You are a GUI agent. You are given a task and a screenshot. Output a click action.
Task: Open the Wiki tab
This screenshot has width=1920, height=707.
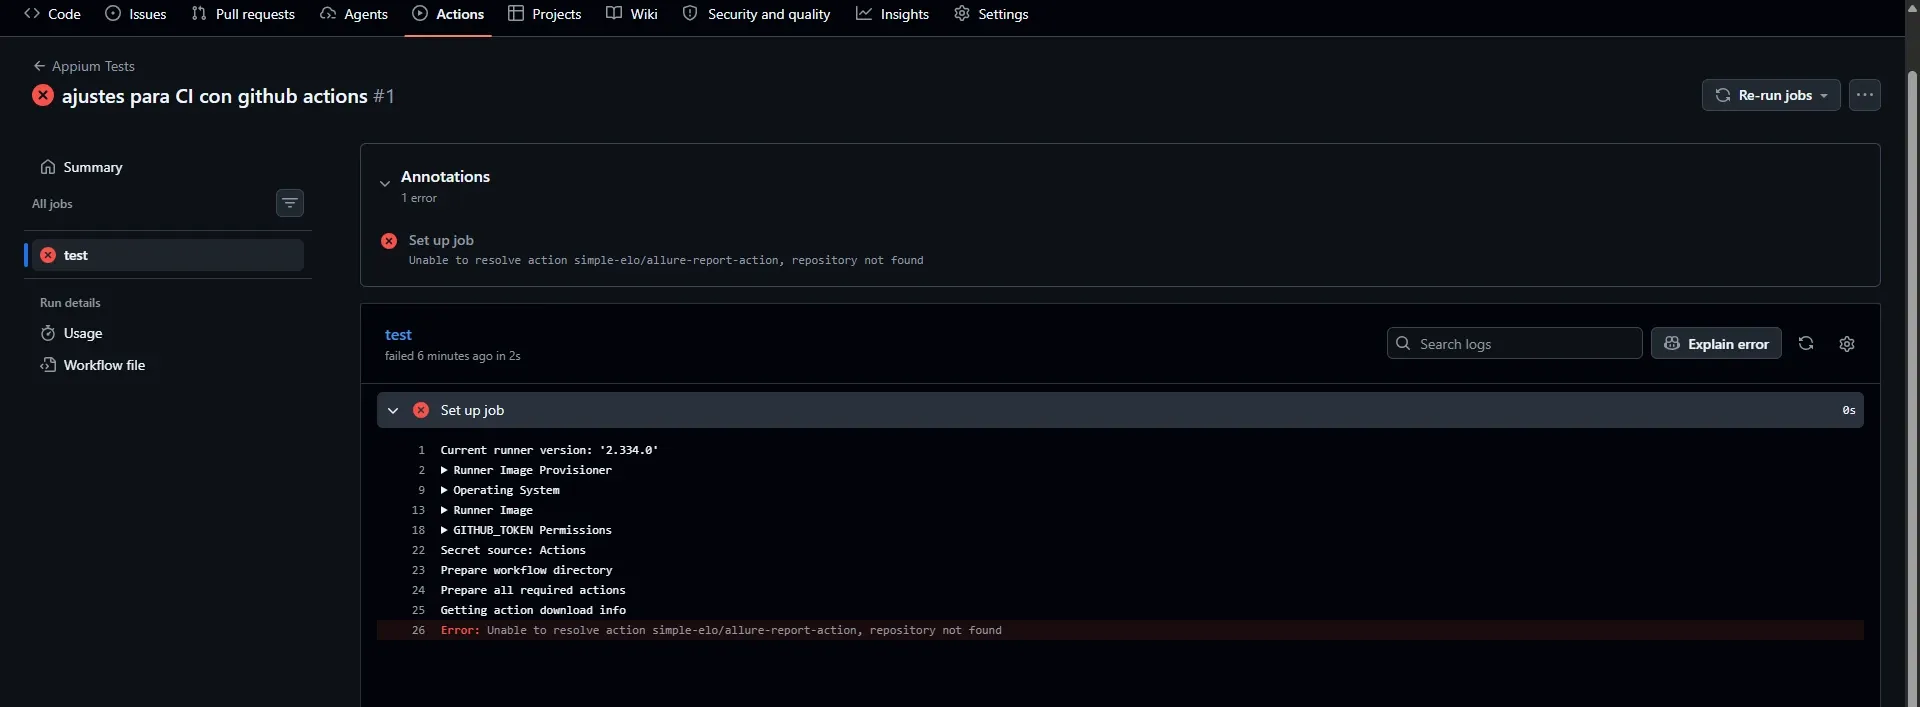632,14
